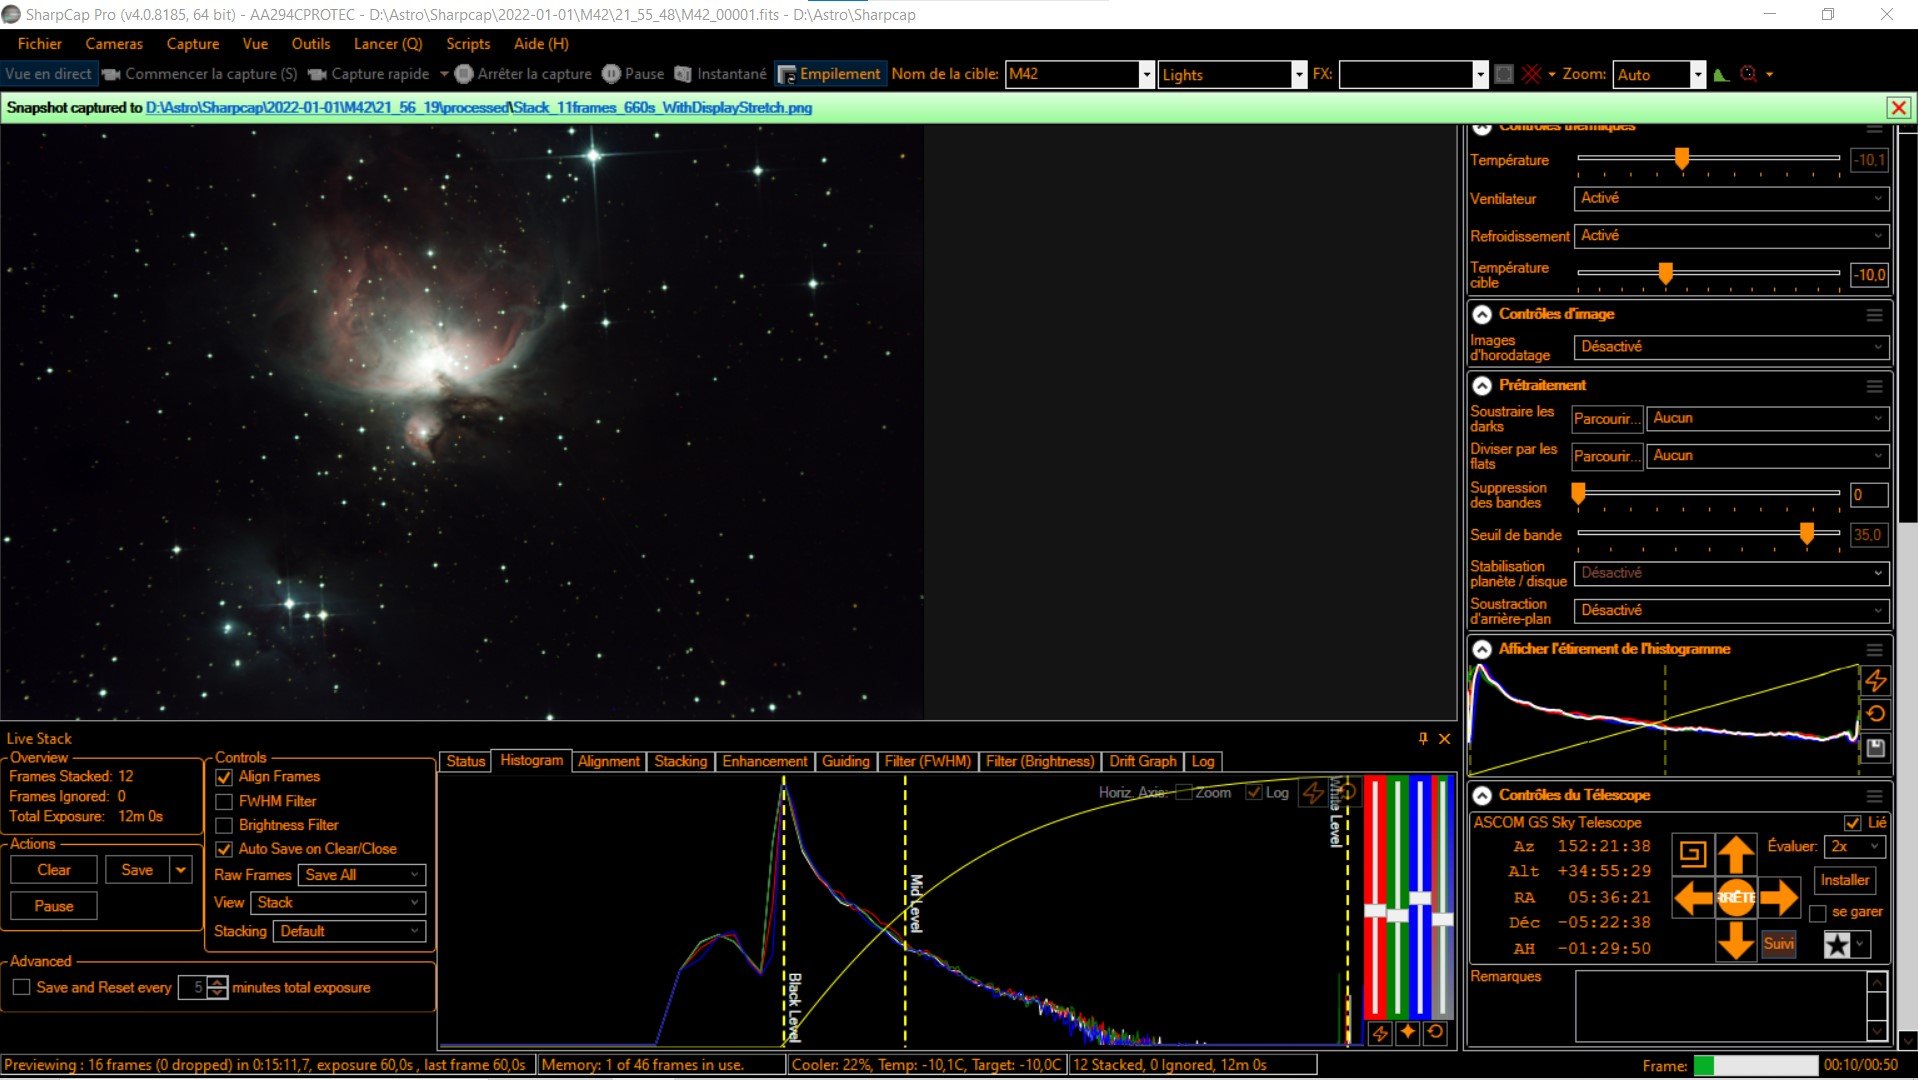Switch to the Drift Graph tab
1918x1080 pixels.
1142,762
